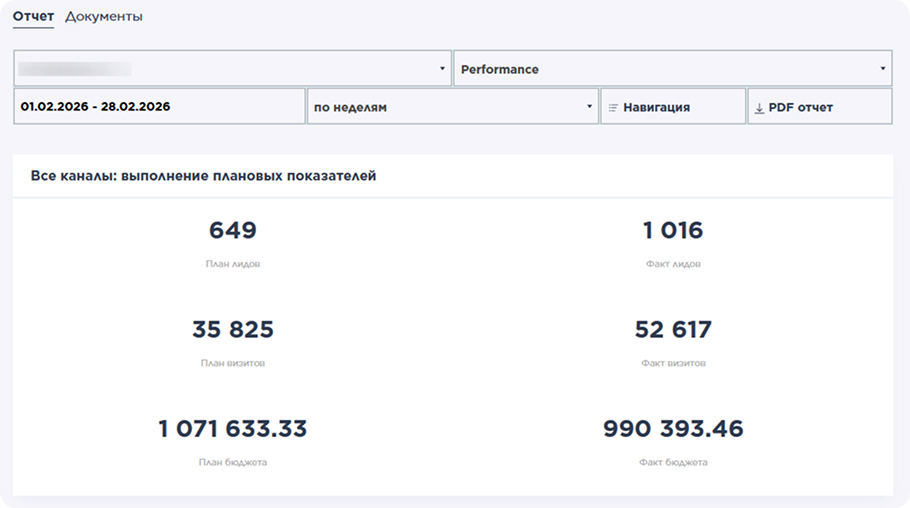
Task: Open the Документы tab
Action: coord(104,16)
